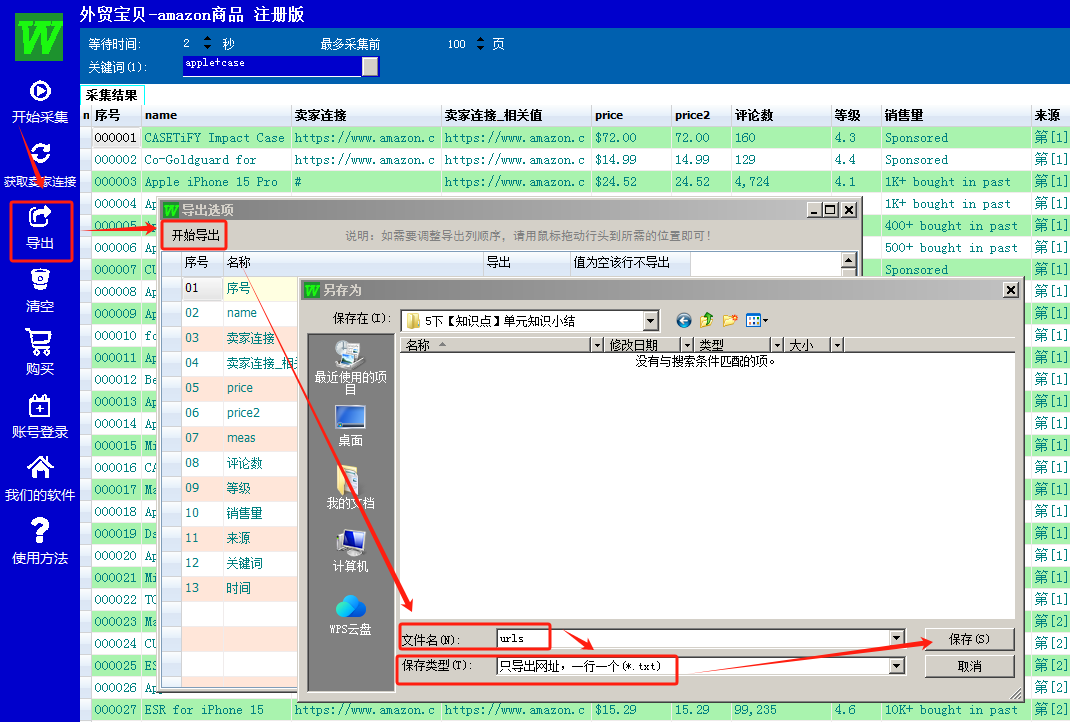Click the 名称 column header in export options
Viewport: 1070px width, 722px height.
point(353,263)
